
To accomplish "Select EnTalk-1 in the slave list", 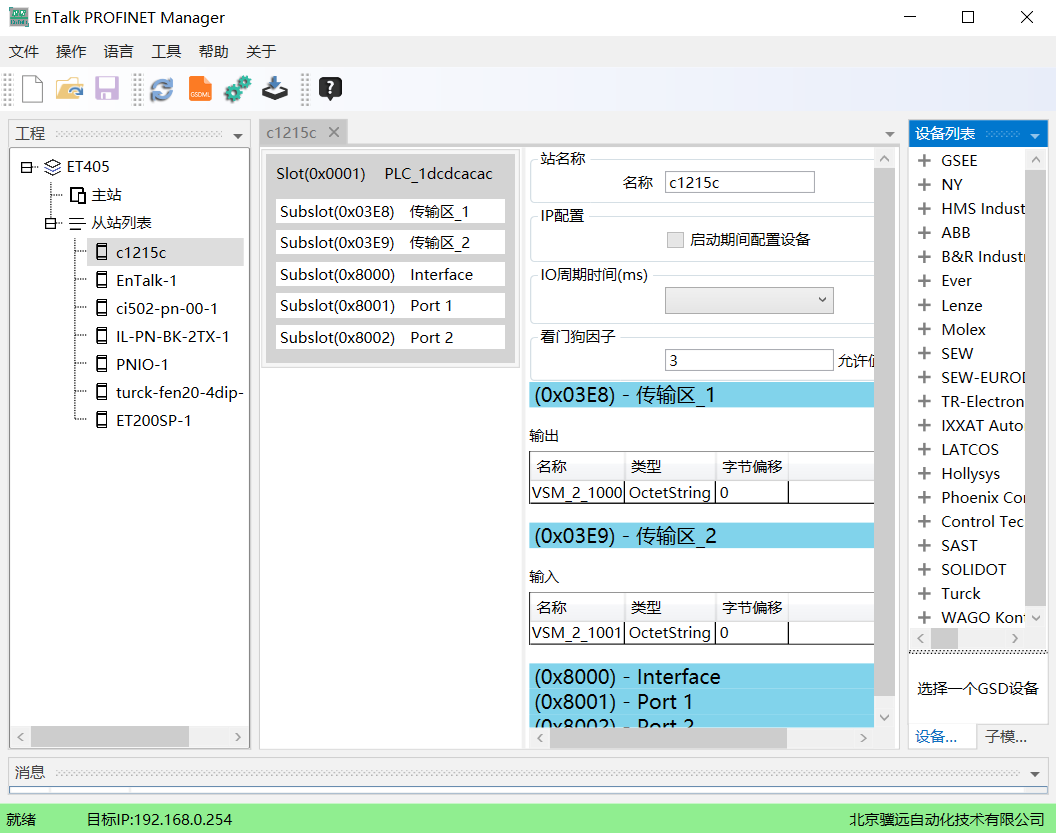I will (x=146, y=280).
